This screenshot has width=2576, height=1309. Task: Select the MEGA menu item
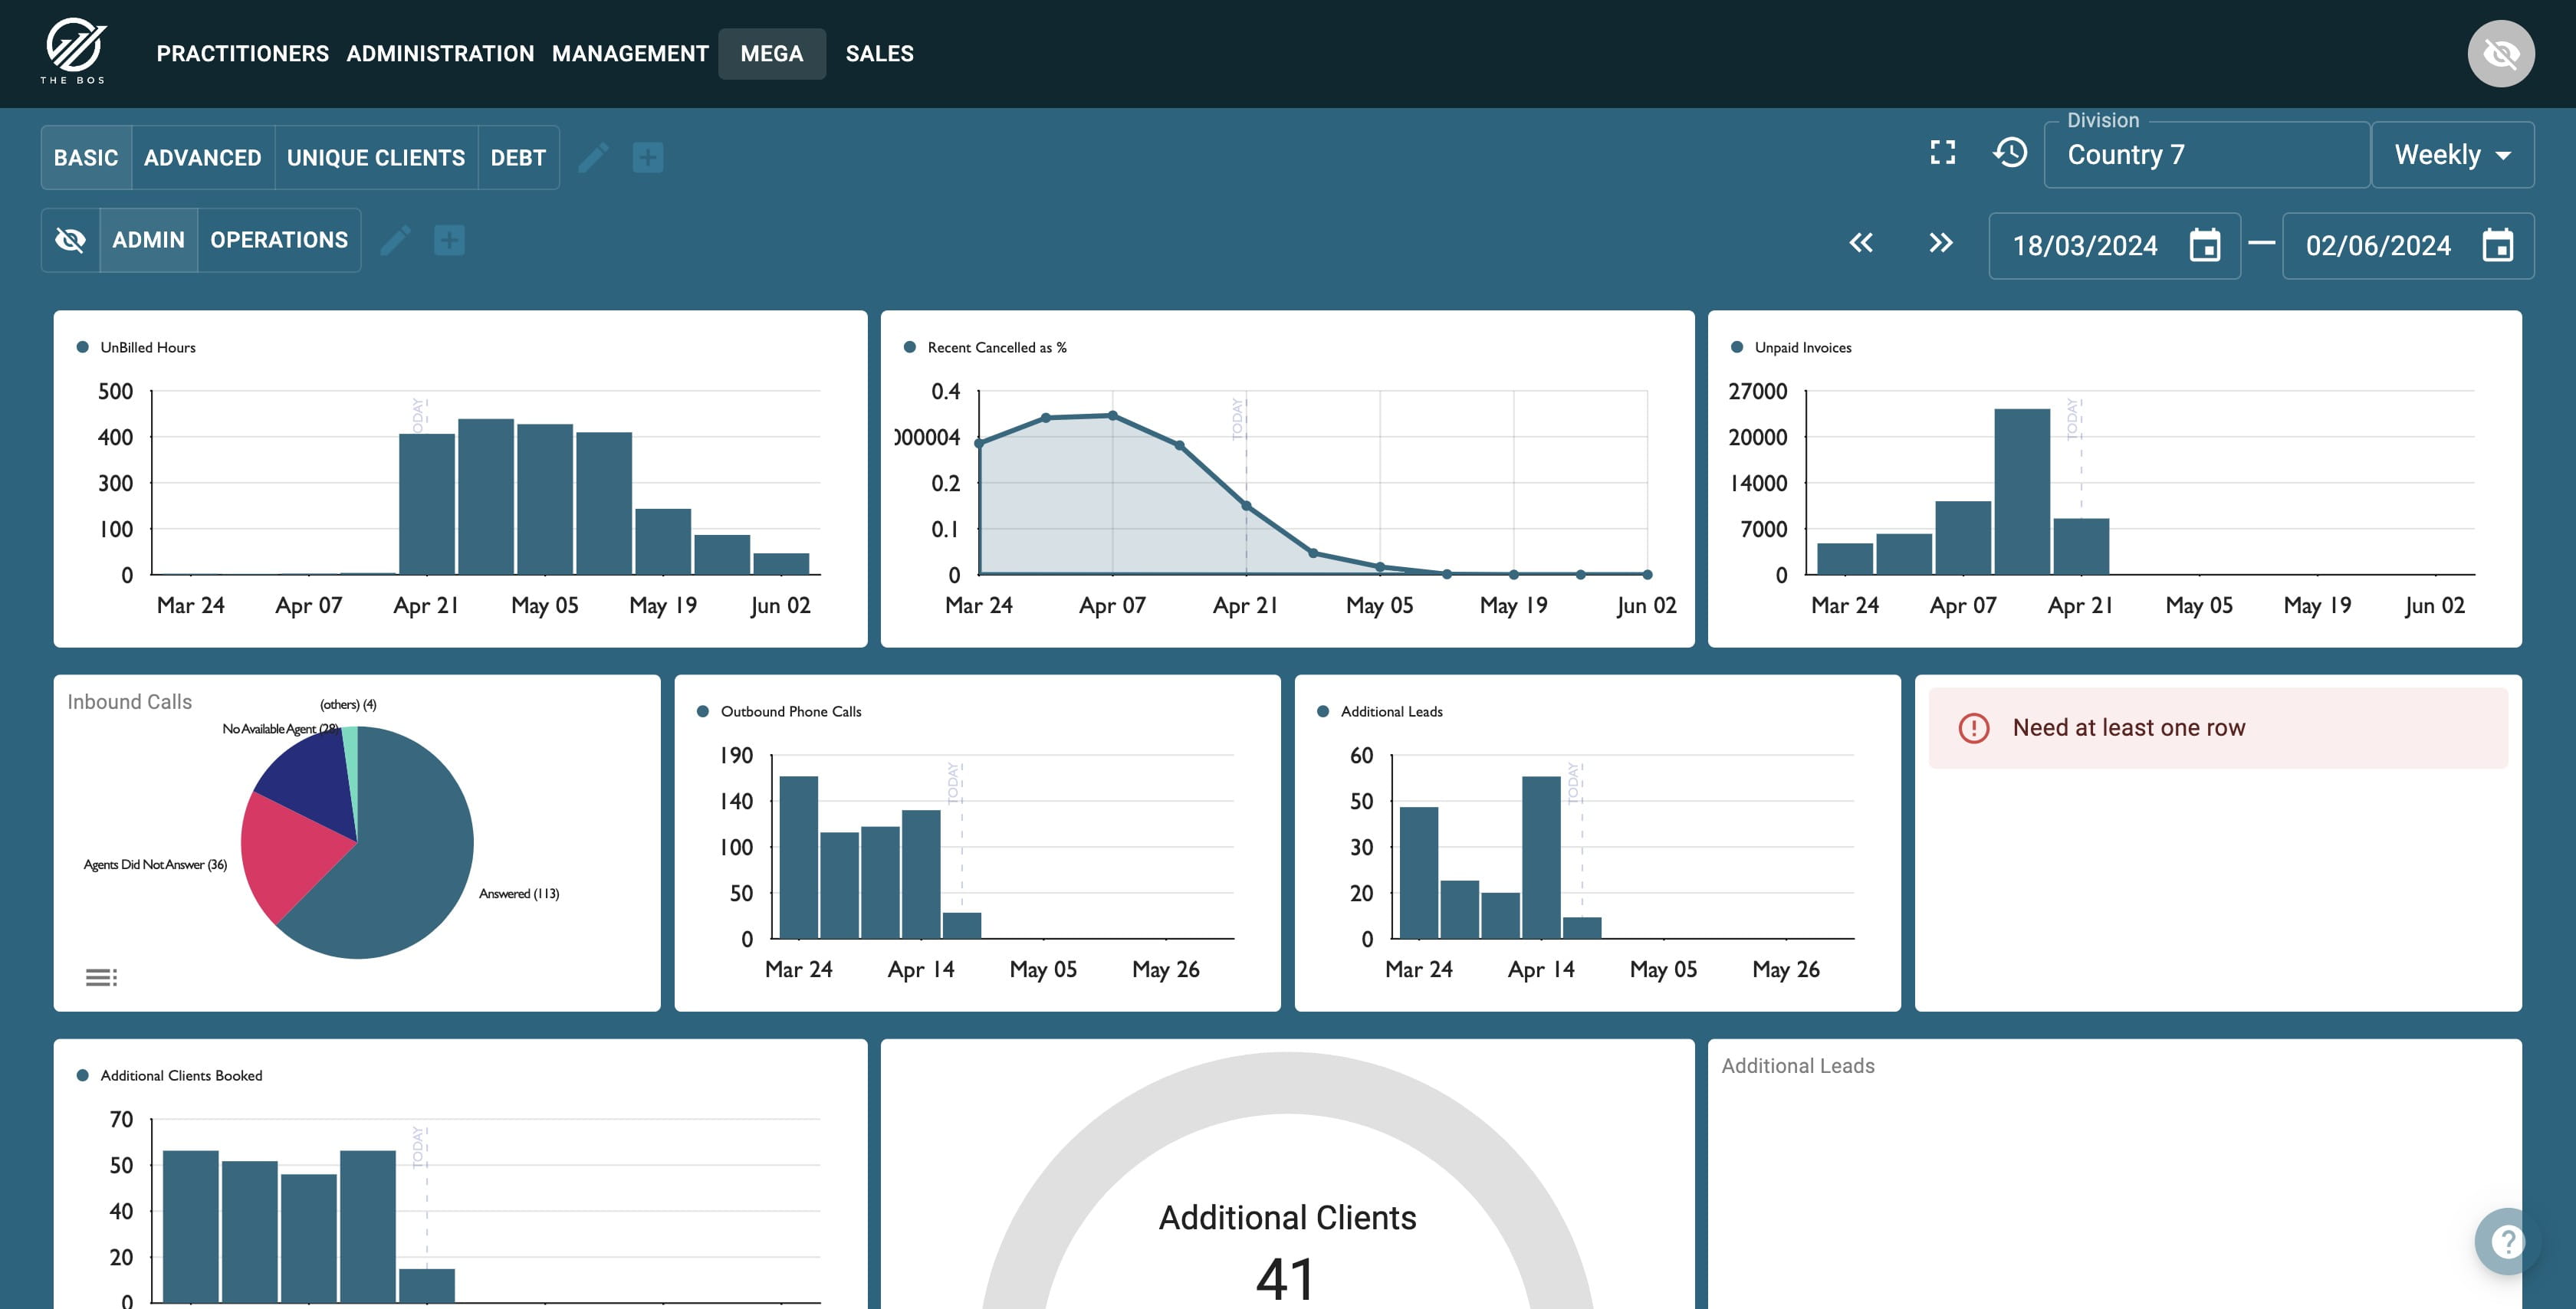(772, 54)
